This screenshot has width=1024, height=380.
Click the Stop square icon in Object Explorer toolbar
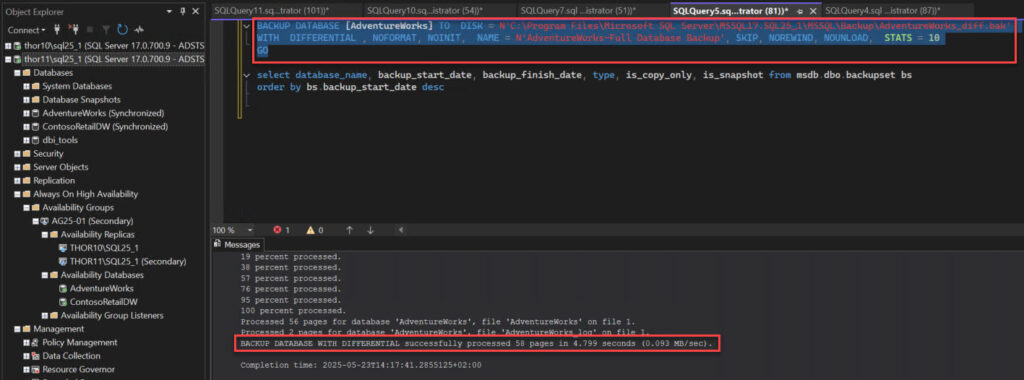click(x=89, y=30)
